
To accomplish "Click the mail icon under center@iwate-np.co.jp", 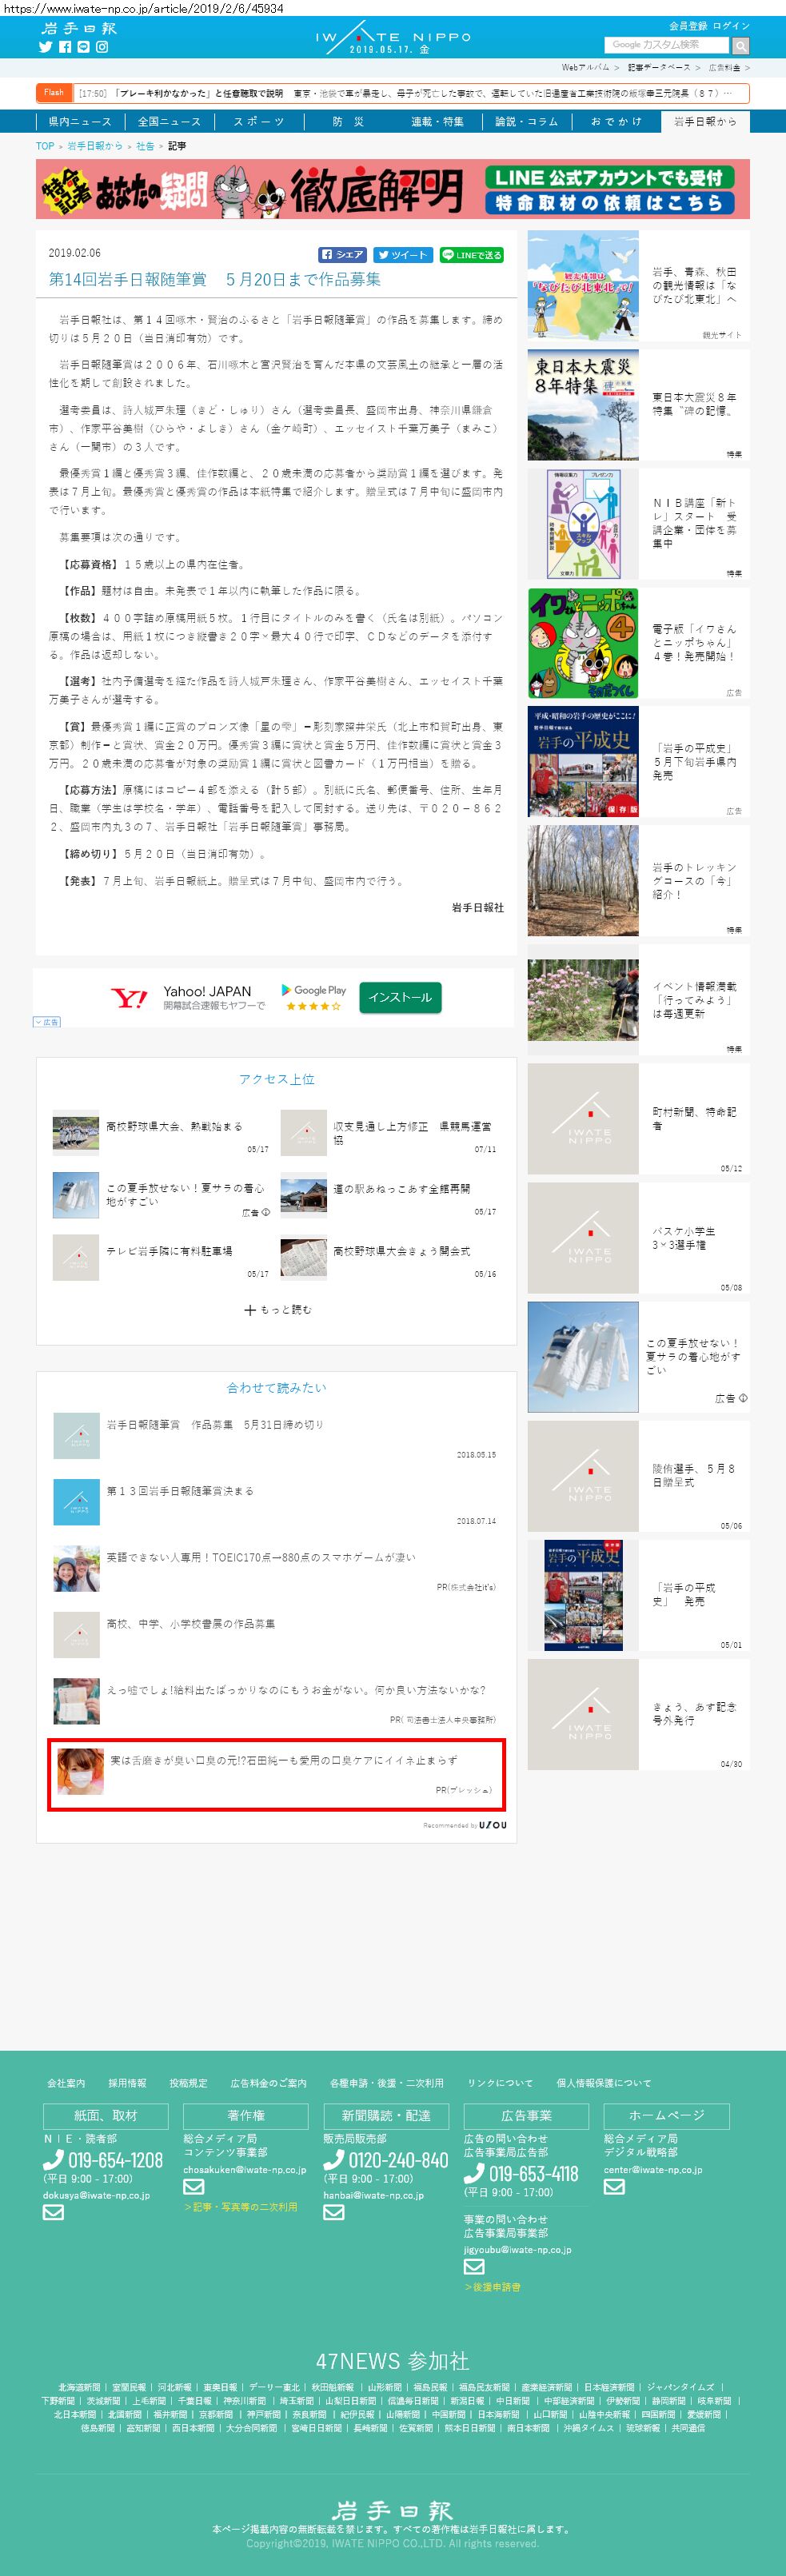I will point(614,2186).
